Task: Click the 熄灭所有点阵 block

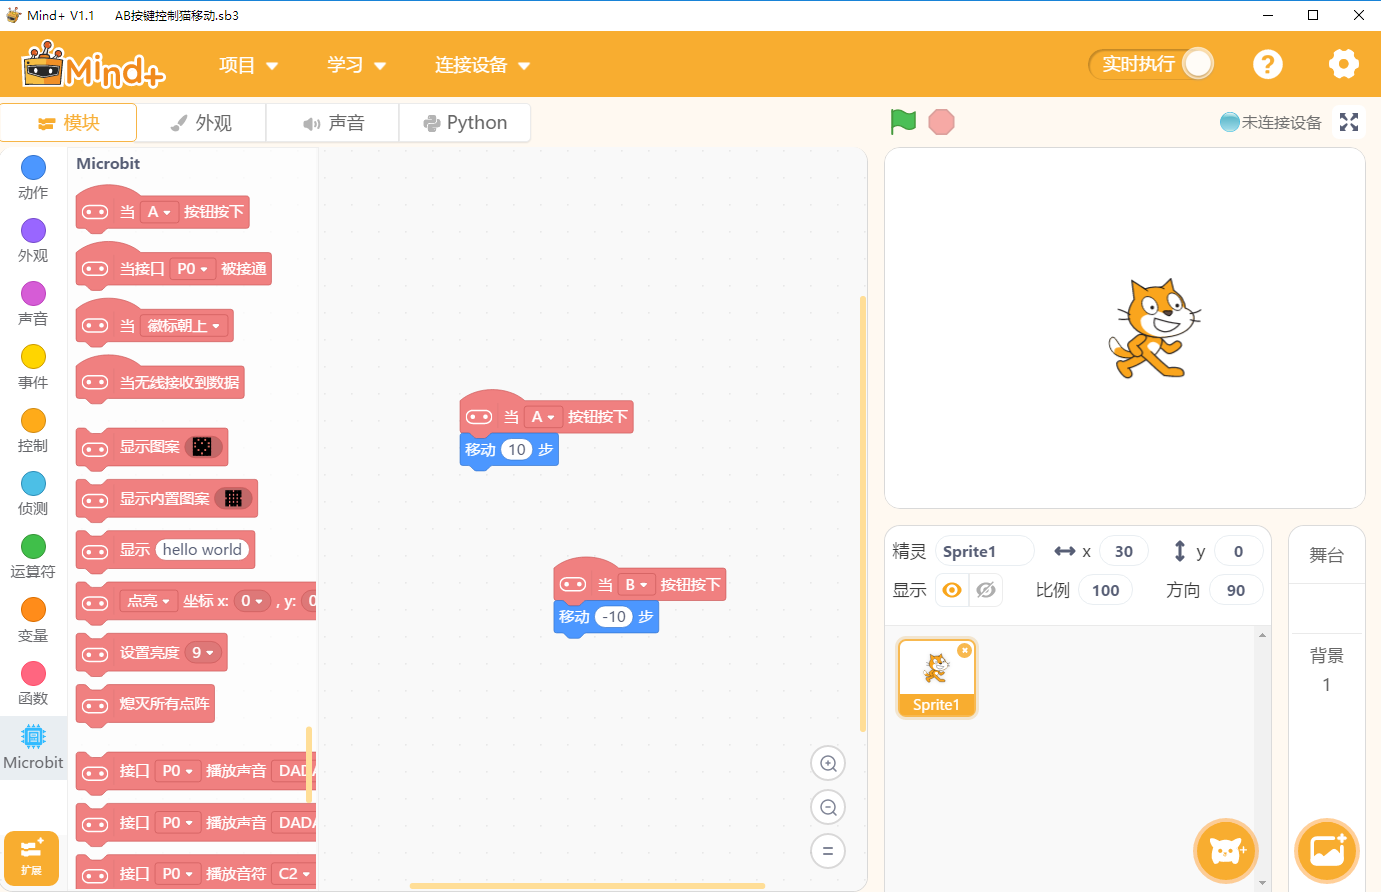Action: point(146,704)
